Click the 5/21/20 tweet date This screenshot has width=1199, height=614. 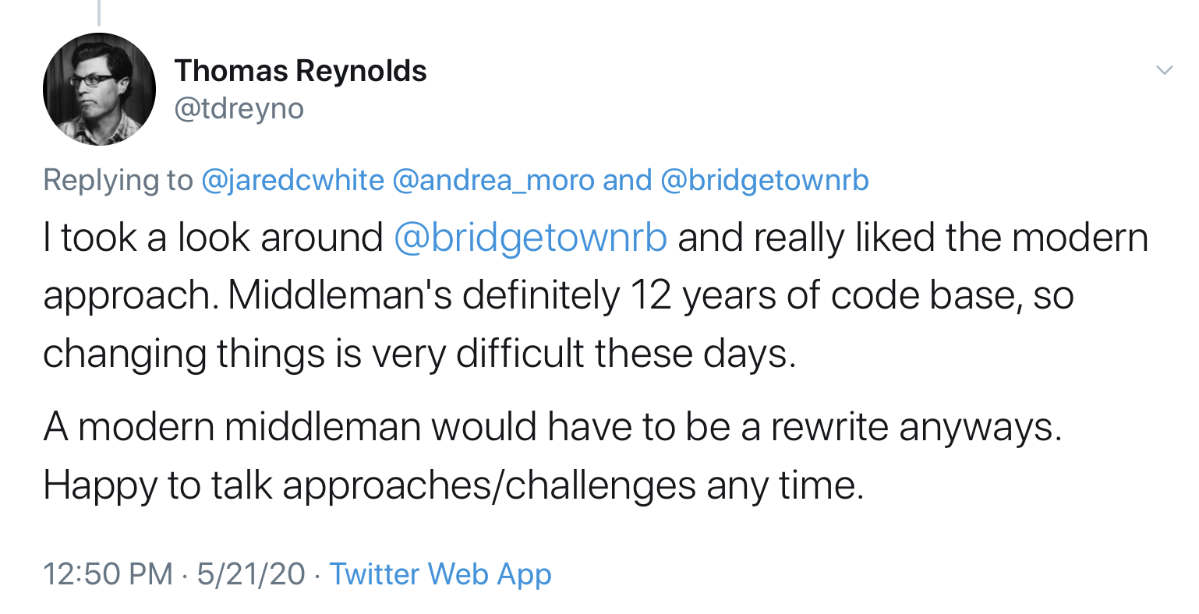pyautogui.click(x=250, y=574)
